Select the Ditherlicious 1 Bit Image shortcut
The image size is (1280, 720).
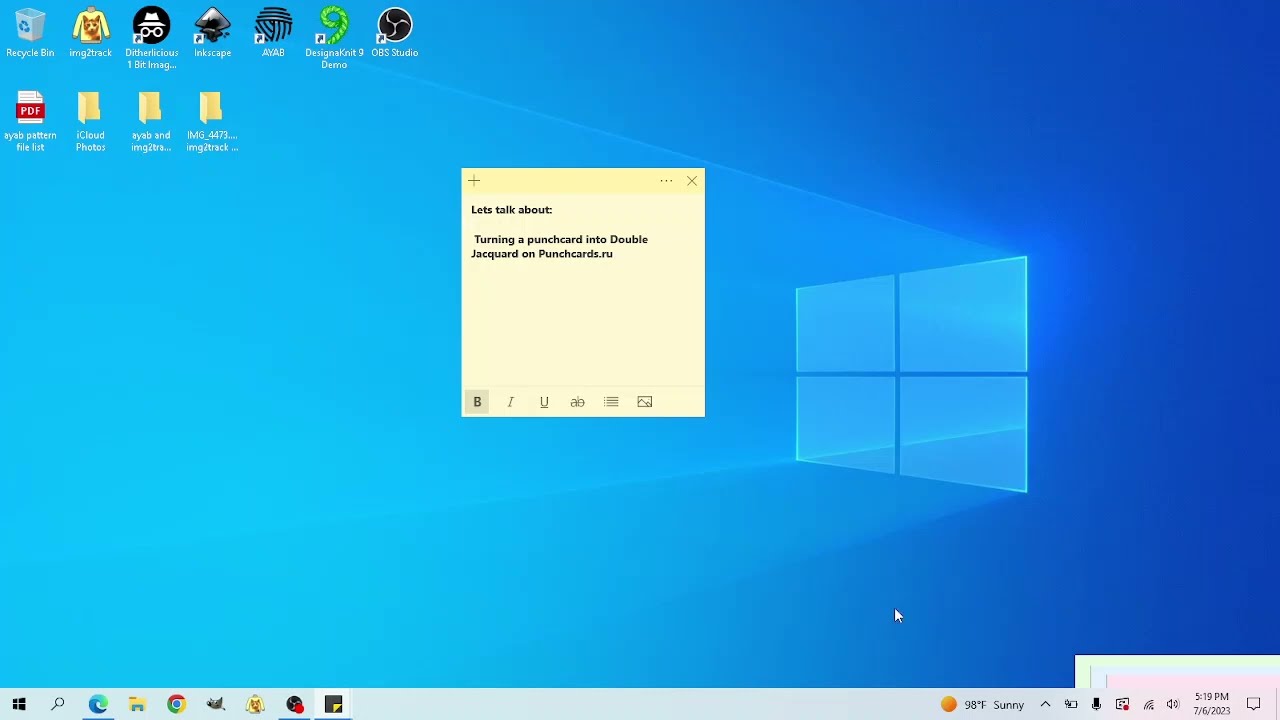tap(151, 39)
